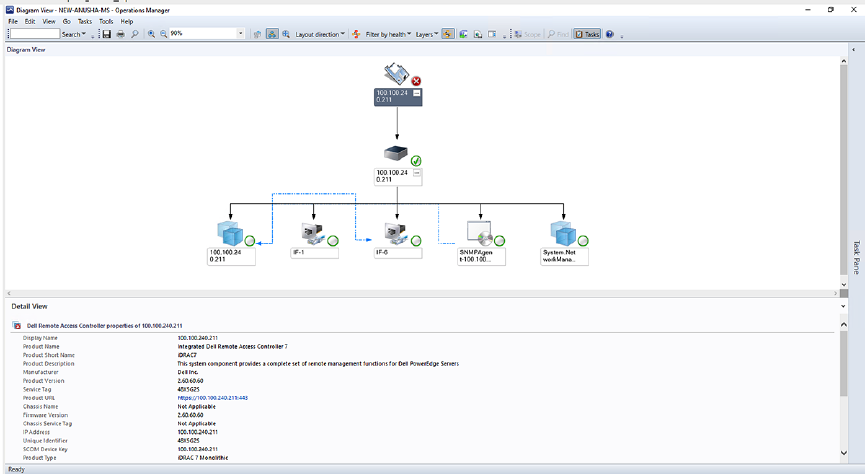The height and width of the screenshot is (474, 865).
Task: Open the Tasks menu
Action: [x=85, y=22]
